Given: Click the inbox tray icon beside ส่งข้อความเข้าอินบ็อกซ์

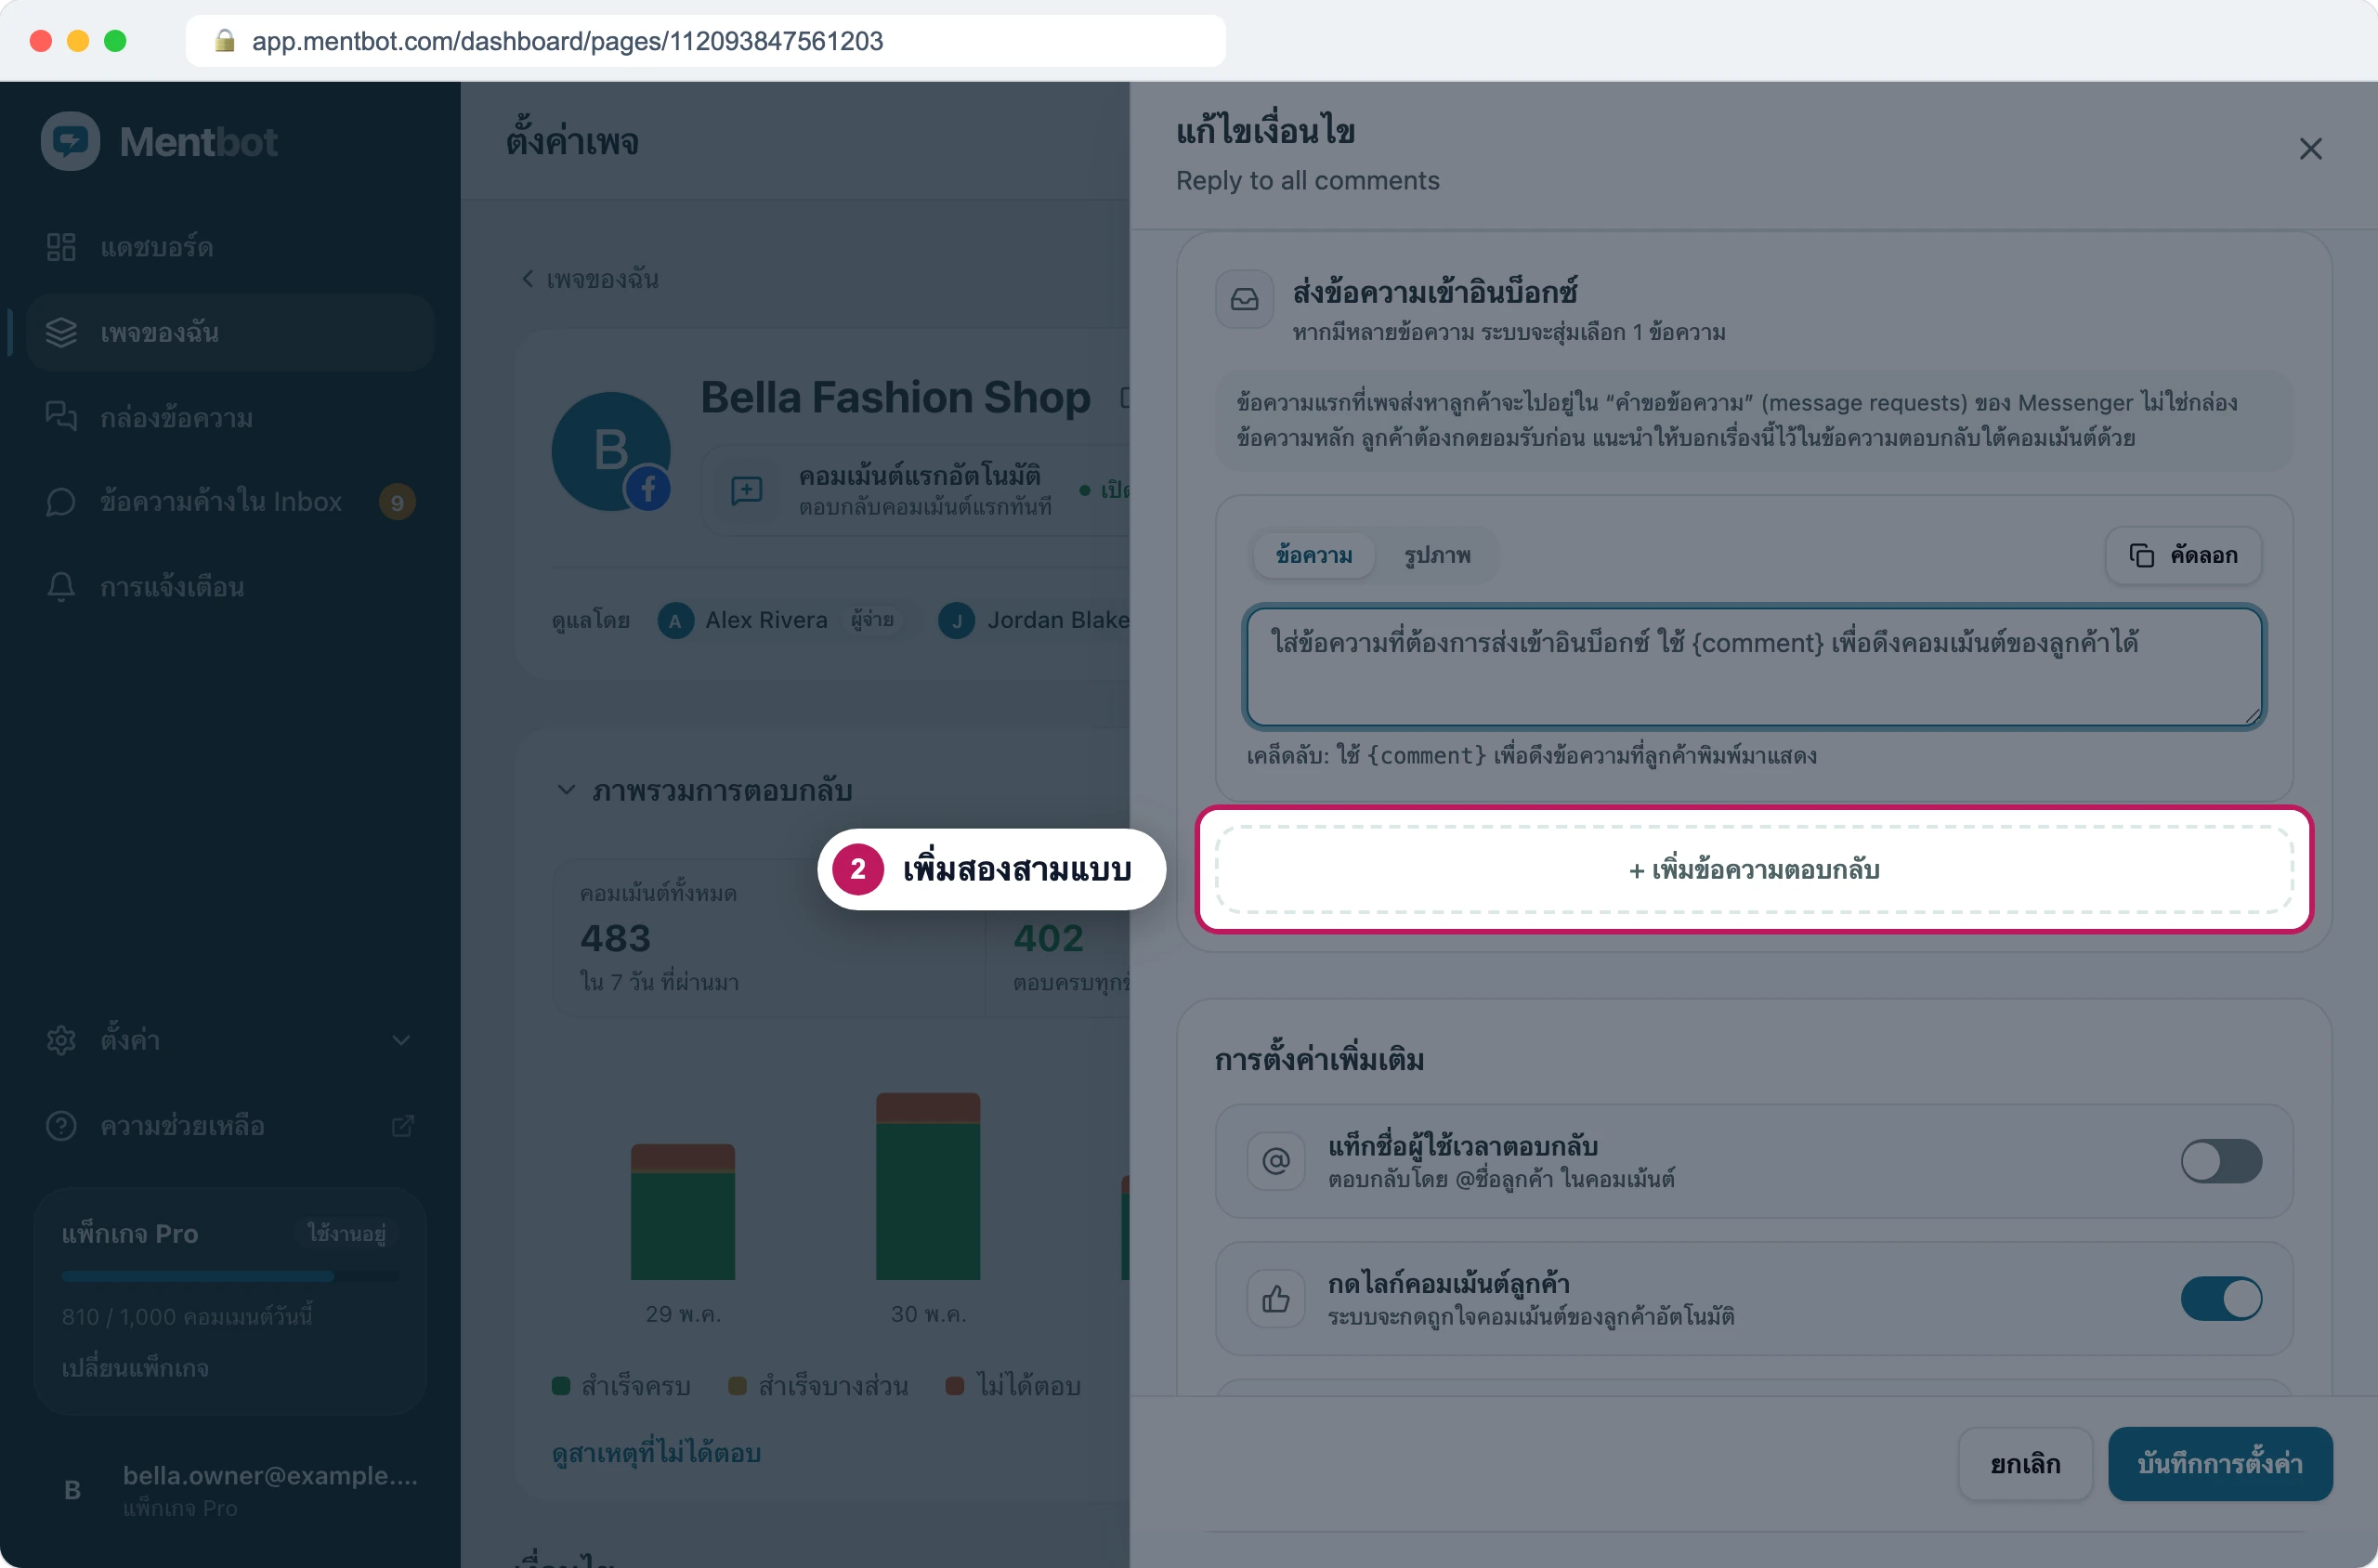Looking at the screenshot, I should click(x=1244, y=299).
